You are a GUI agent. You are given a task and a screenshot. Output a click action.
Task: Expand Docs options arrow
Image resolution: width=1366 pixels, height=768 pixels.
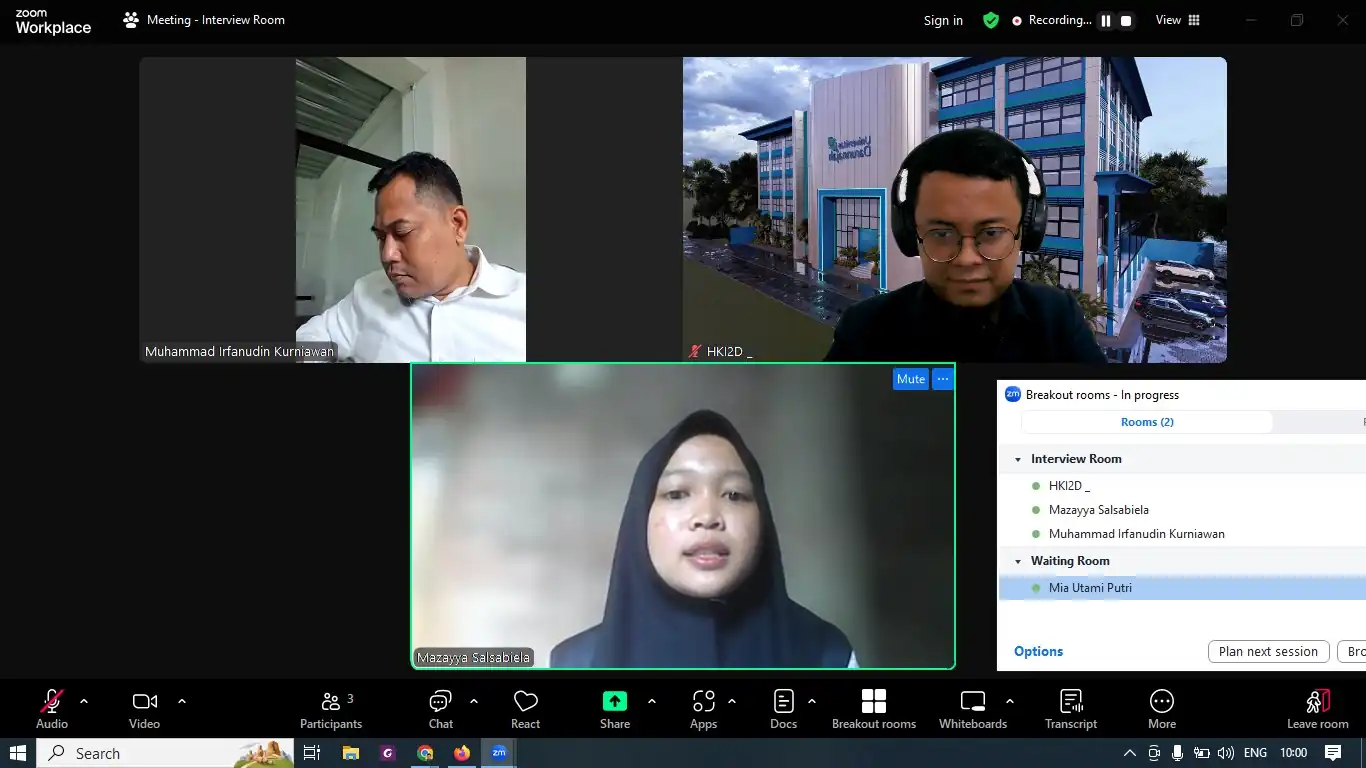(x=812, y=701)
